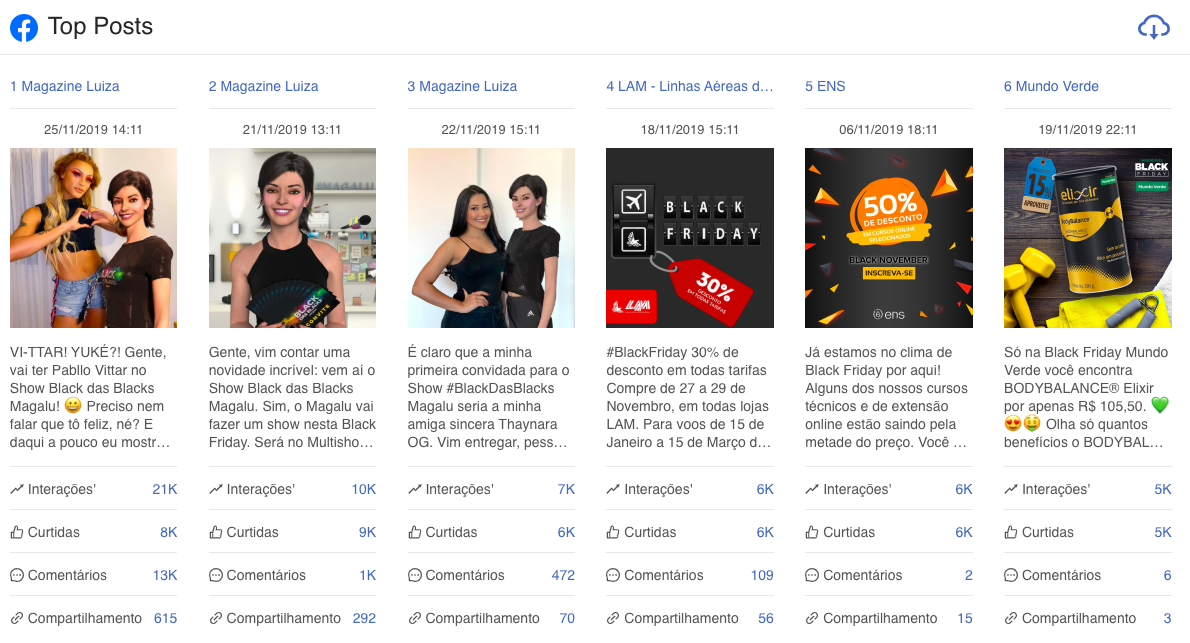1190x643 pixels.
Task: Open the ENS 50% de desconto thumbnail
Action: (889, 238)
